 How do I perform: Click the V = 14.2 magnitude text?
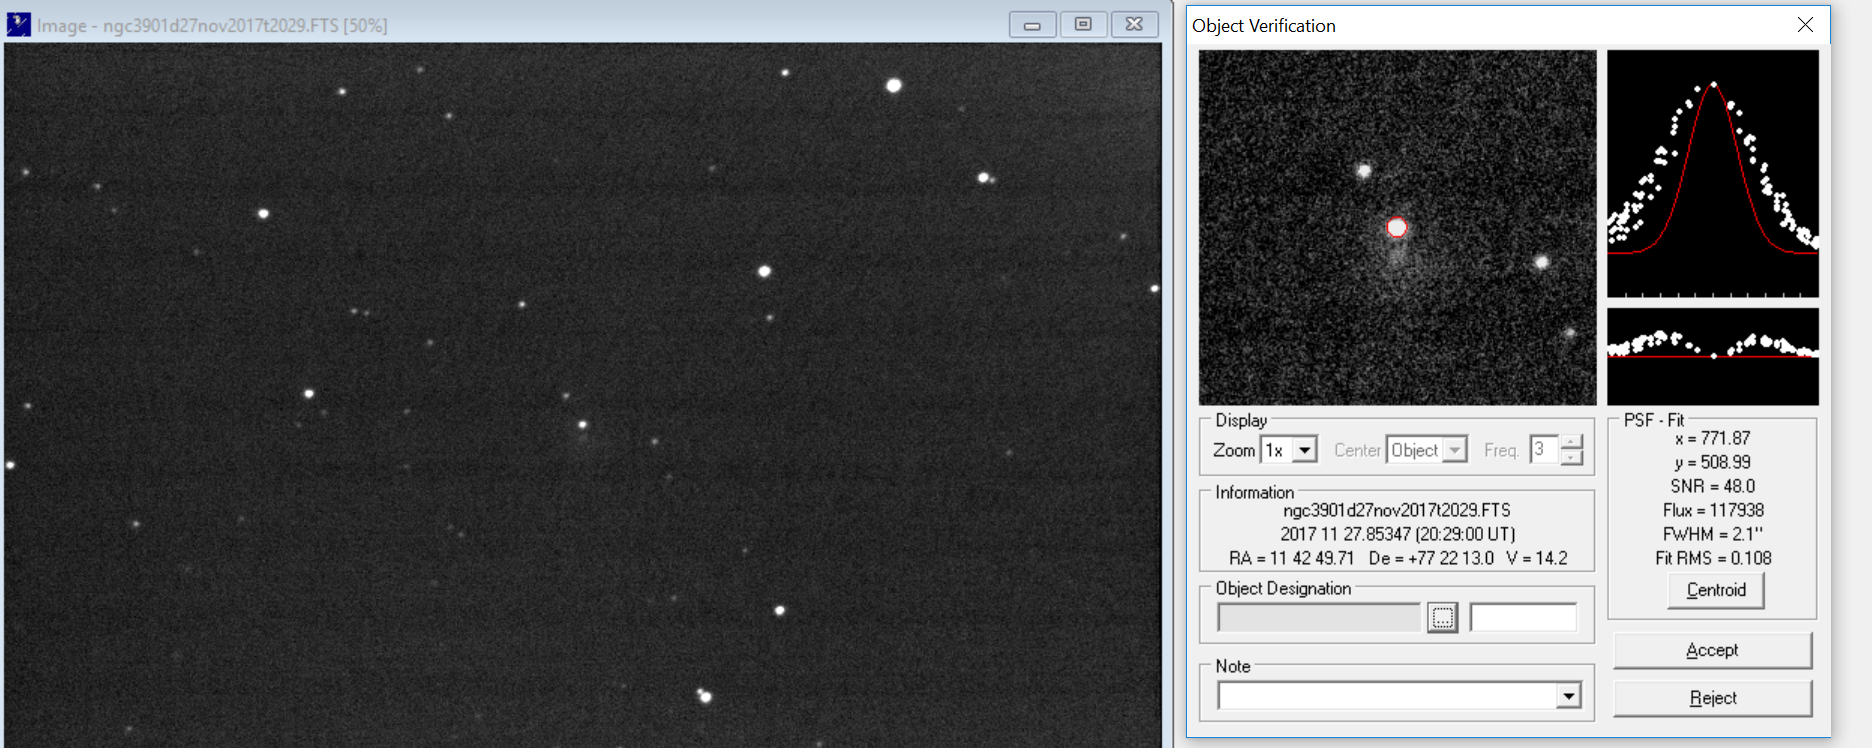[x=1537, y=559]
